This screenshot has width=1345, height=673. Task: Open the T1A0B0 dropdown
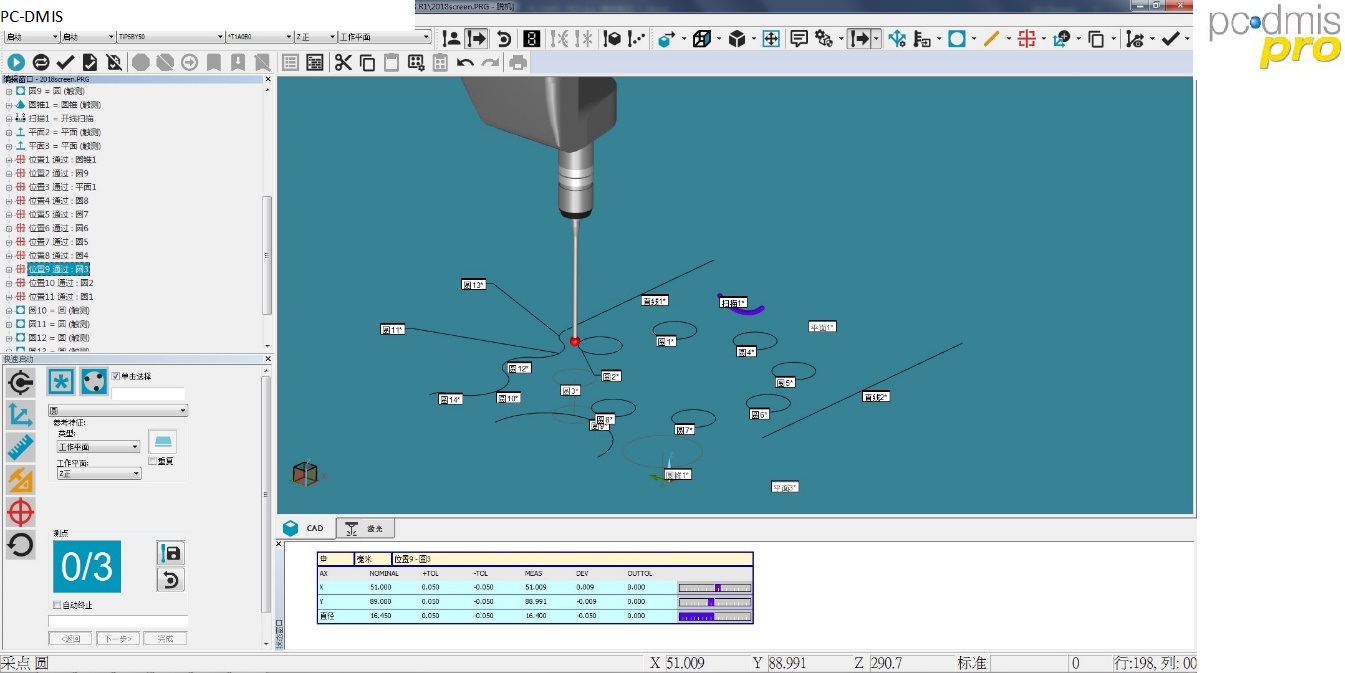(x=259, y=37)
